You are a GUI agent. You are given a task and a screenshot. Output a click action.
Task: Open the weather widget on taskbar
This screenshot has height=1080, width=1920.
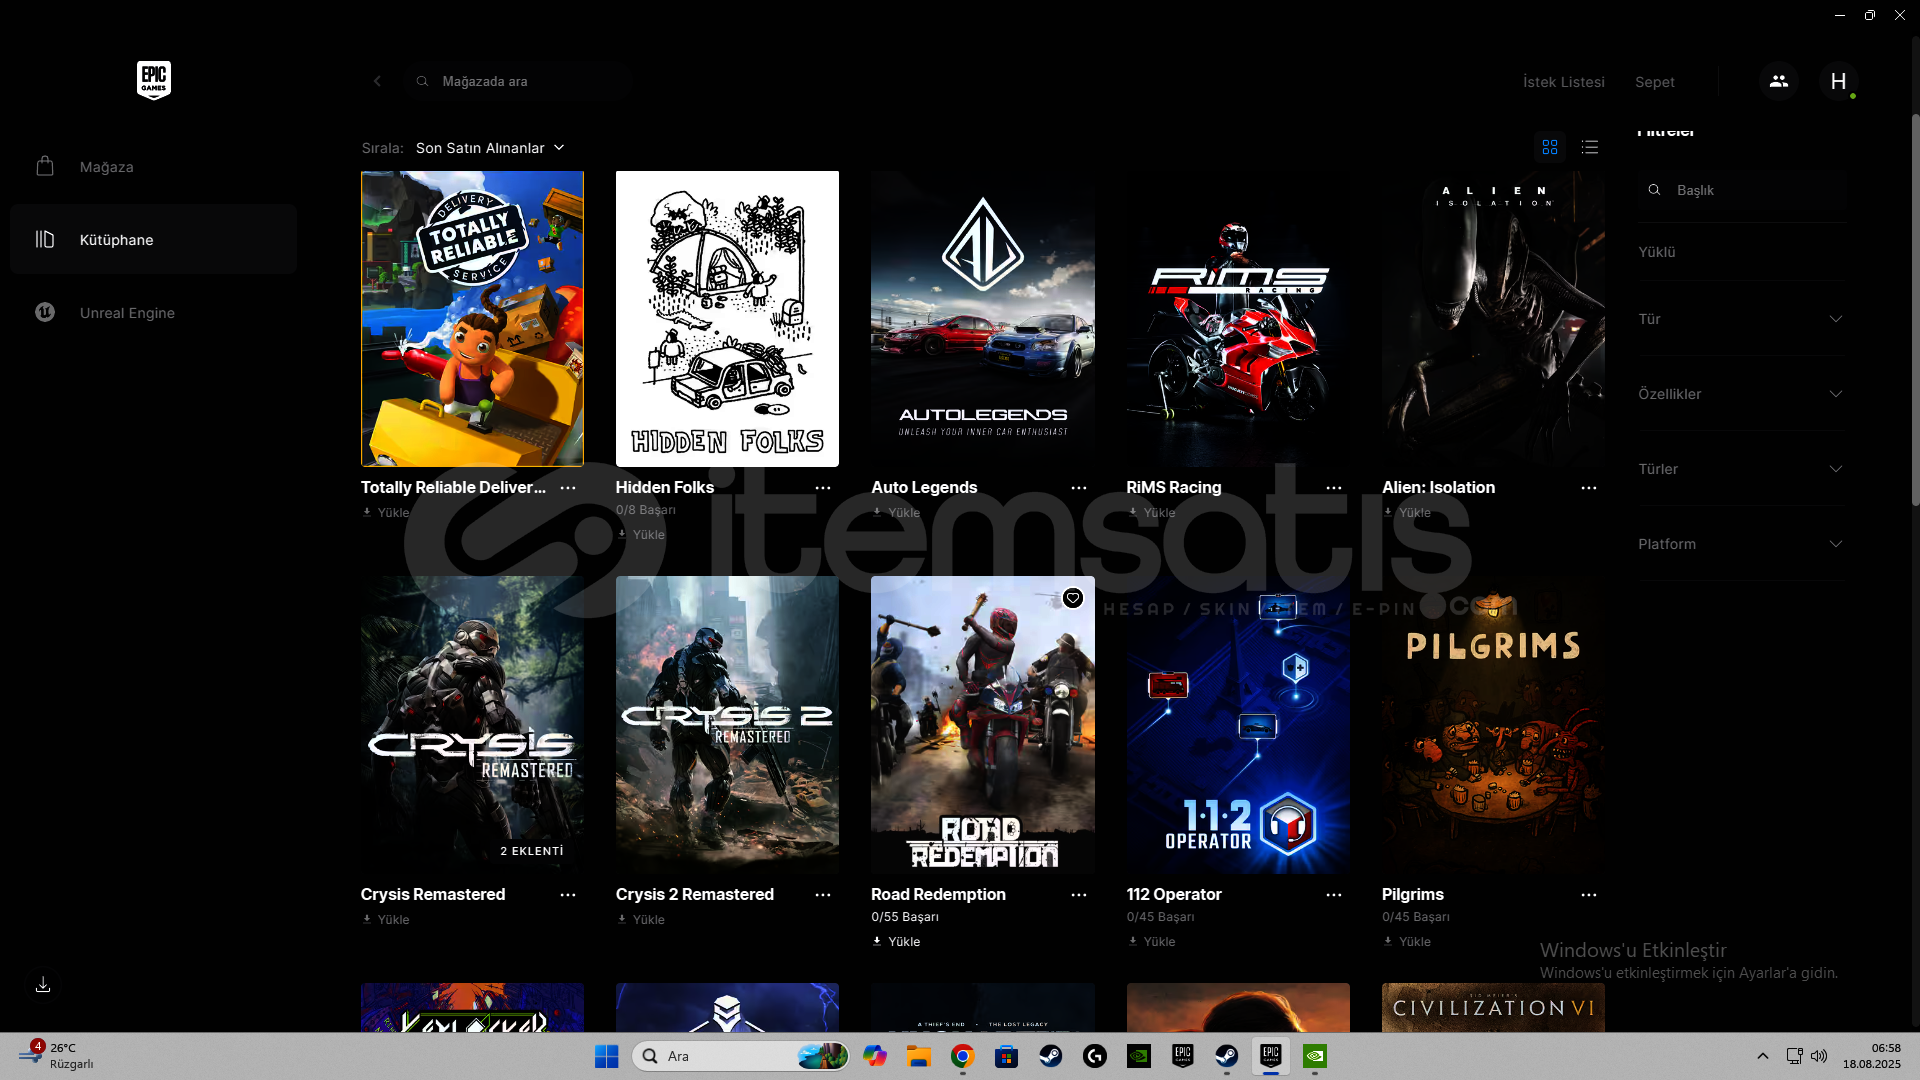[x=58, y=1056]
